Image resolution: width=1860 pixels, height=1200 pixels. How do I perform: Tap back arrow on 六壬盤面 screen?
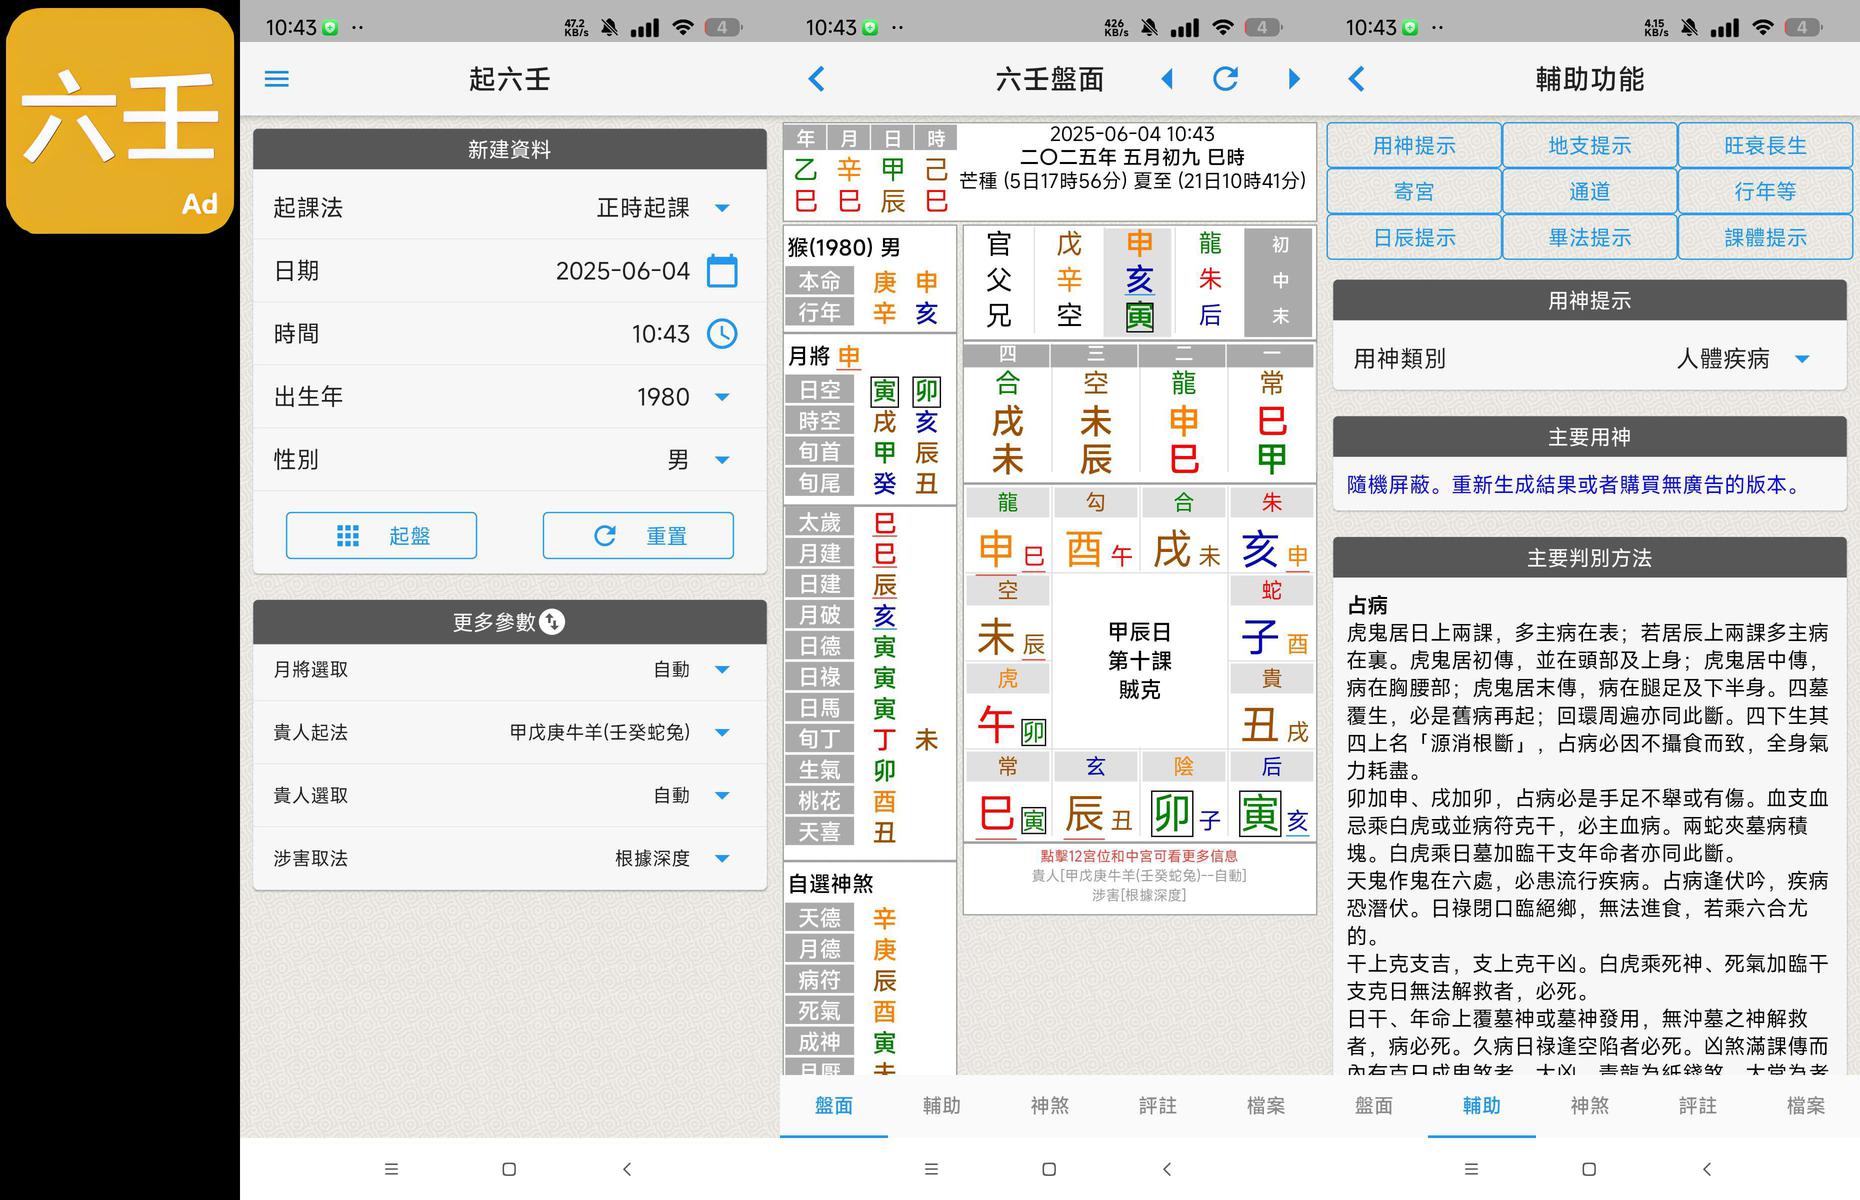[817, 79]
